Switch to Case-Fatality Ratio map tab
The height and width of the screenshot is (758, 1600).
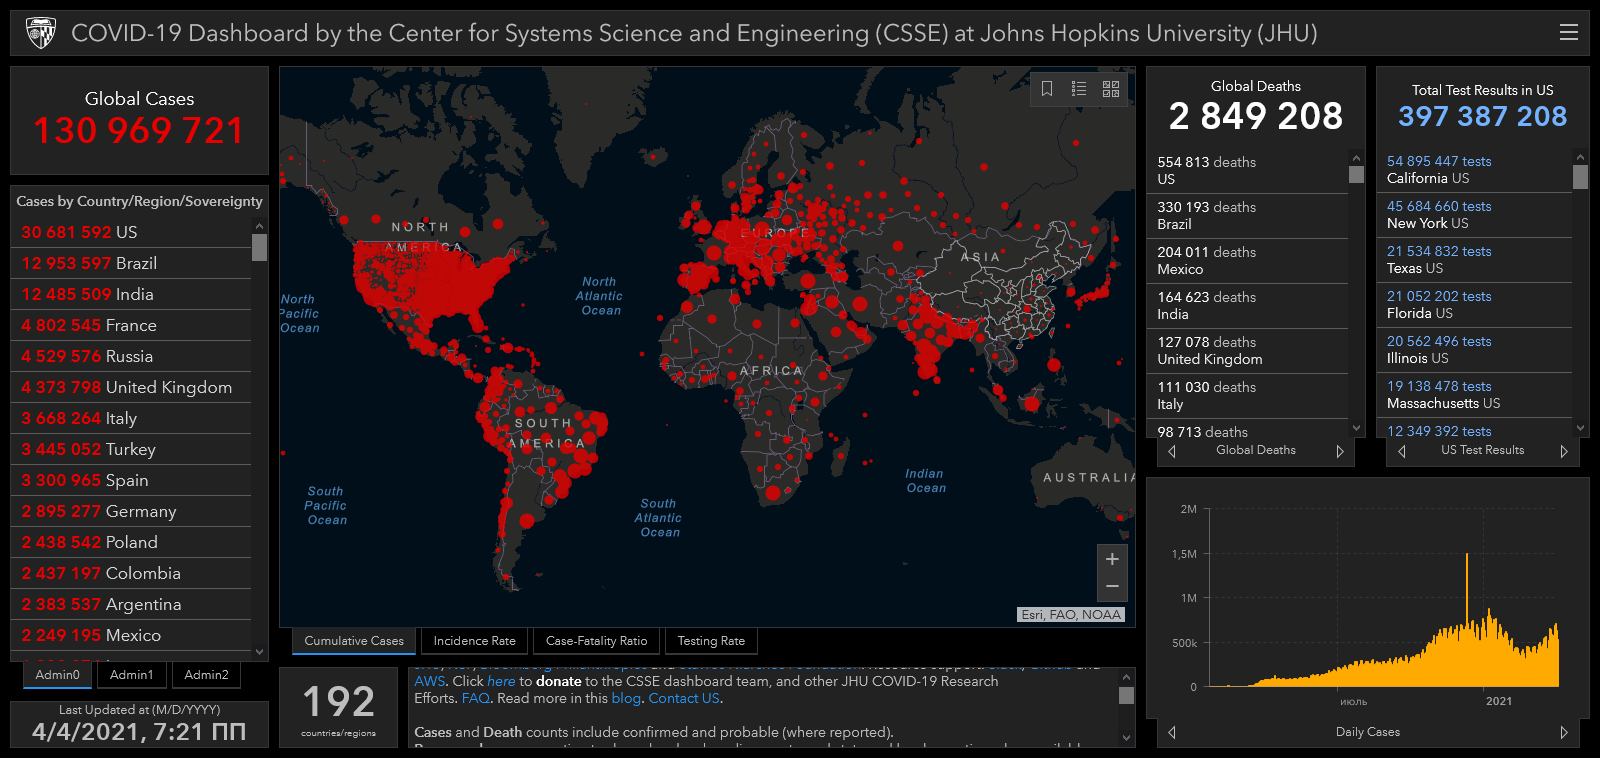pos(597,641)
